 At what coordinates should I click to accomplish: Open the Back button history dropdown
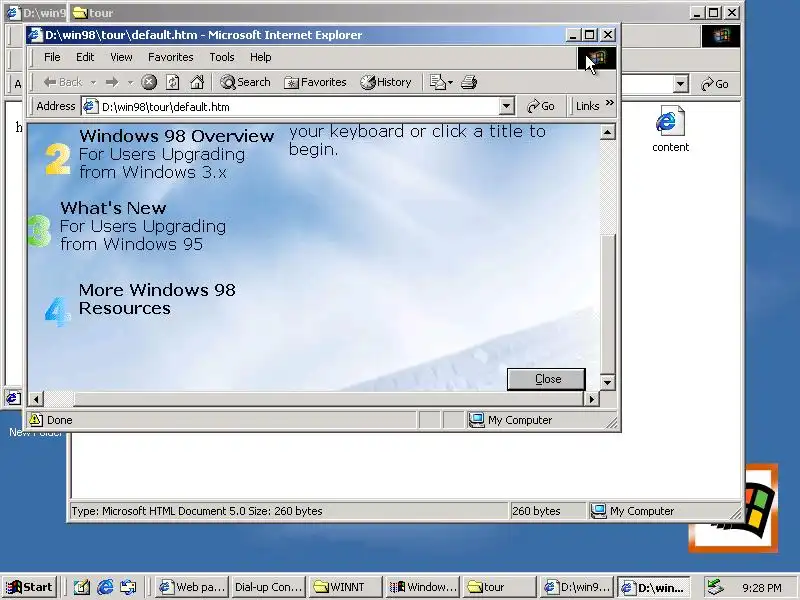(x=93, y=82)
